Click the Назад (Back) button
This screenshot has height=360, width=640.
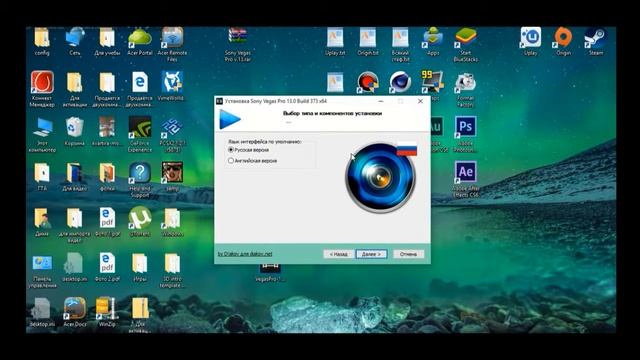pos(338,254)
